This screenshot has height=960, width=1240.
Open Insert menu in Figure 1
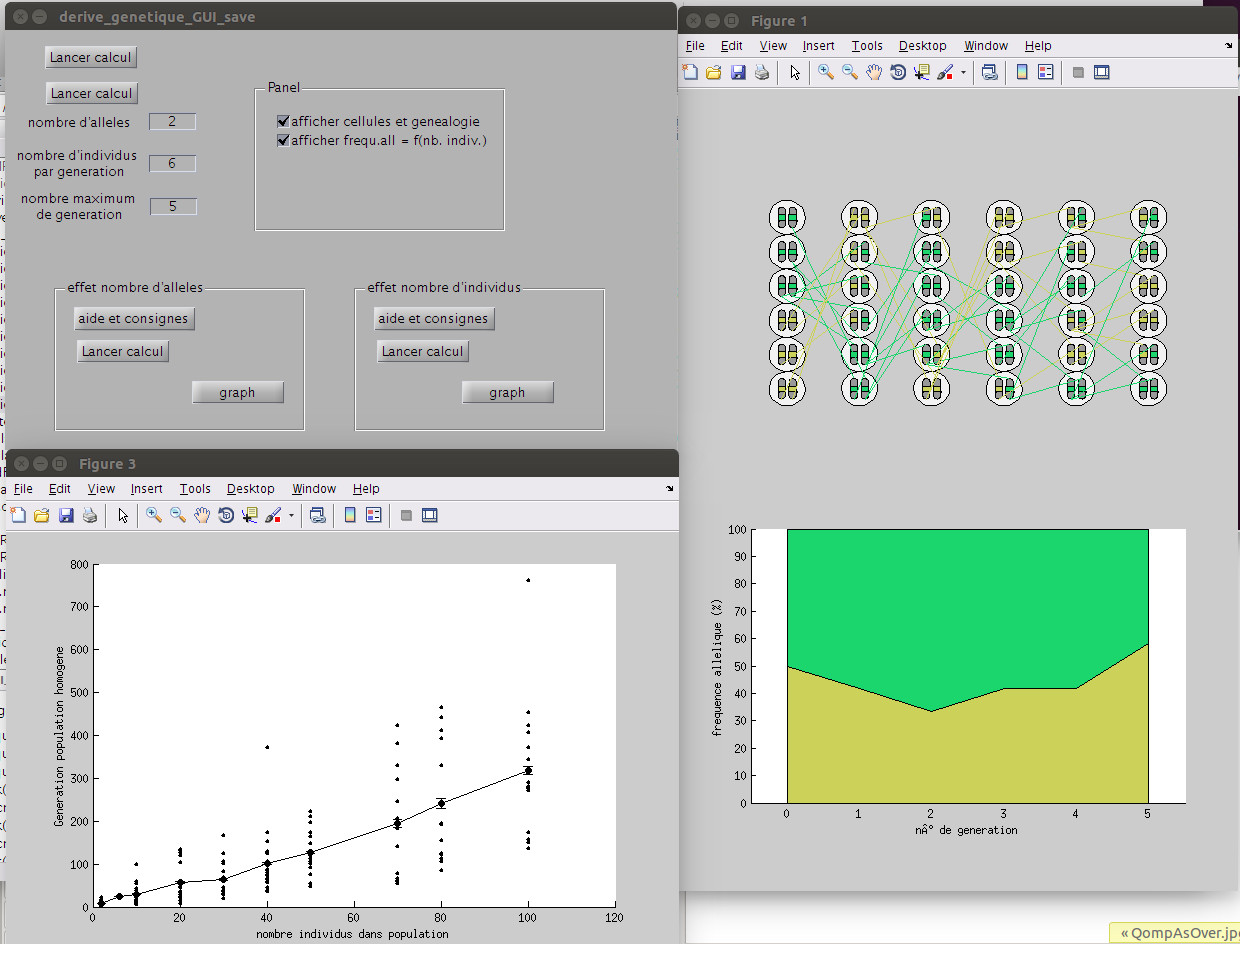pyautogui.click(x=818, y=46)
